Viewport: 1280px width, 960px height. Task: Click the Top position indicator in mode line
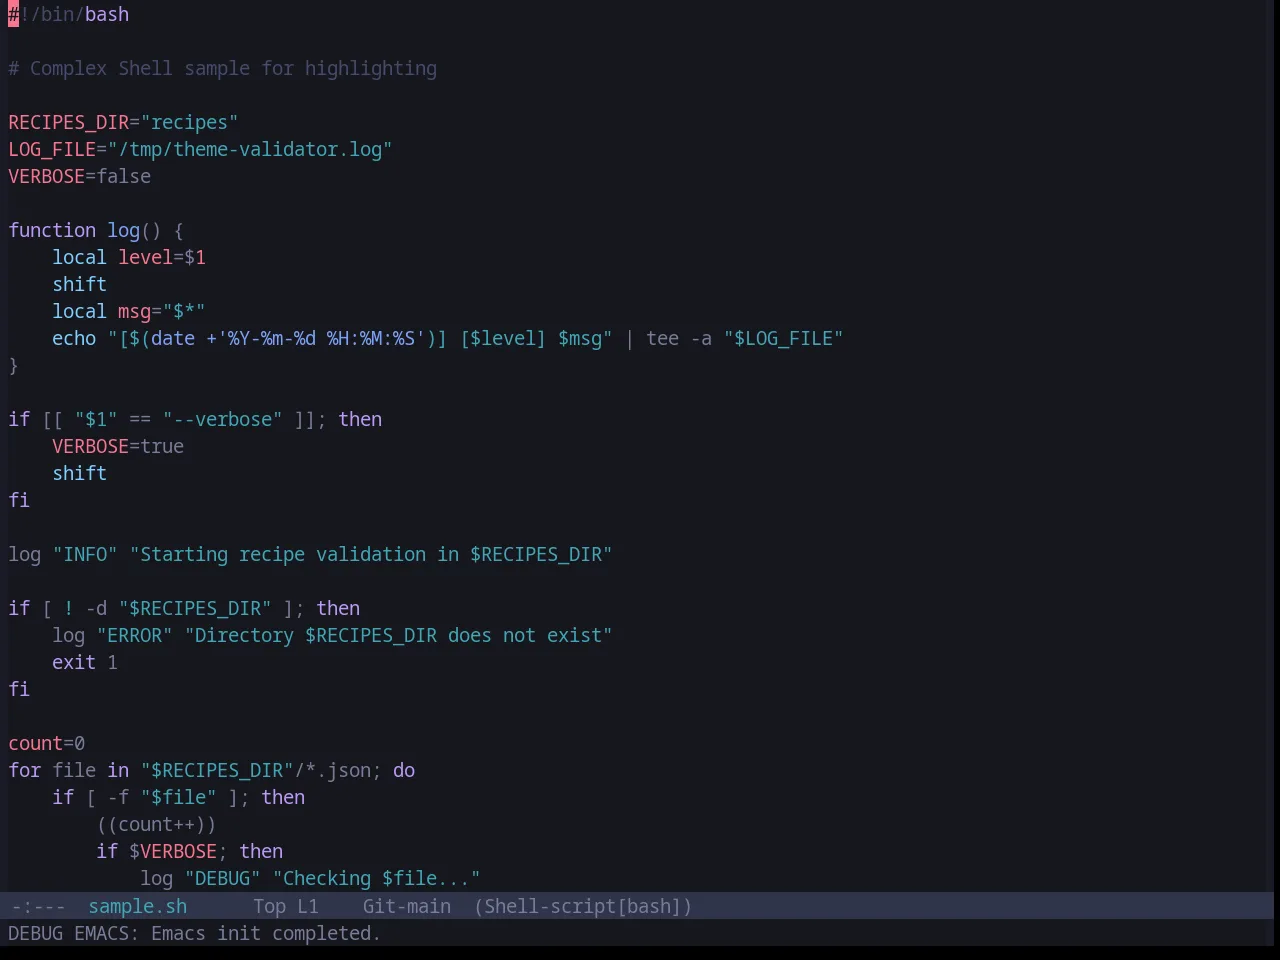tap(269, 906)
